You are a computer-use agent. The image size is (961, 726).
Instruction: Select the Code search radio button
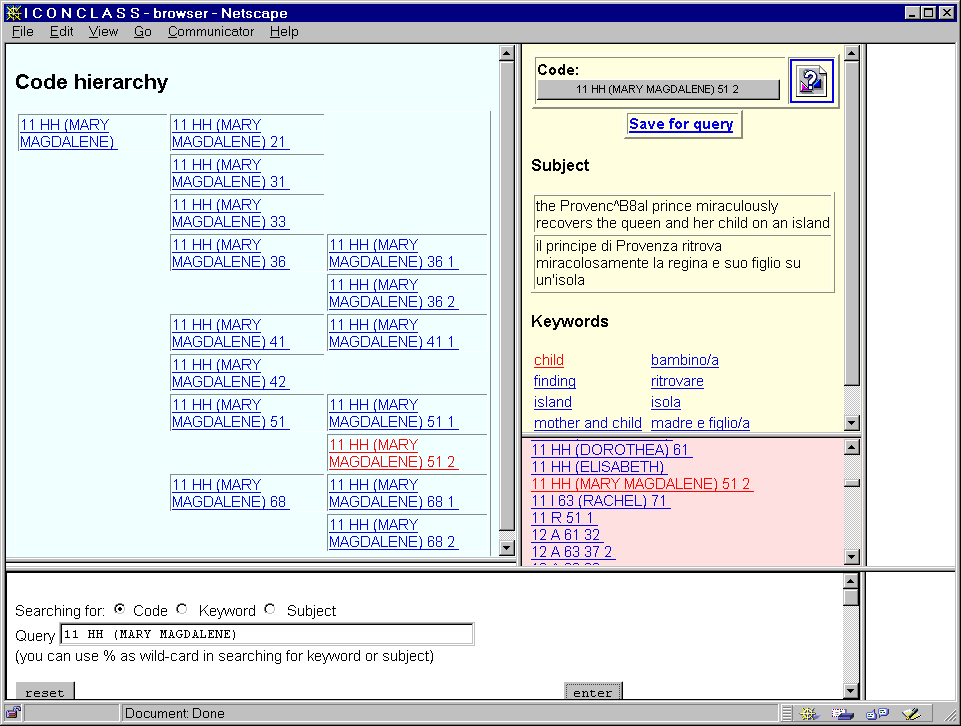120,609
